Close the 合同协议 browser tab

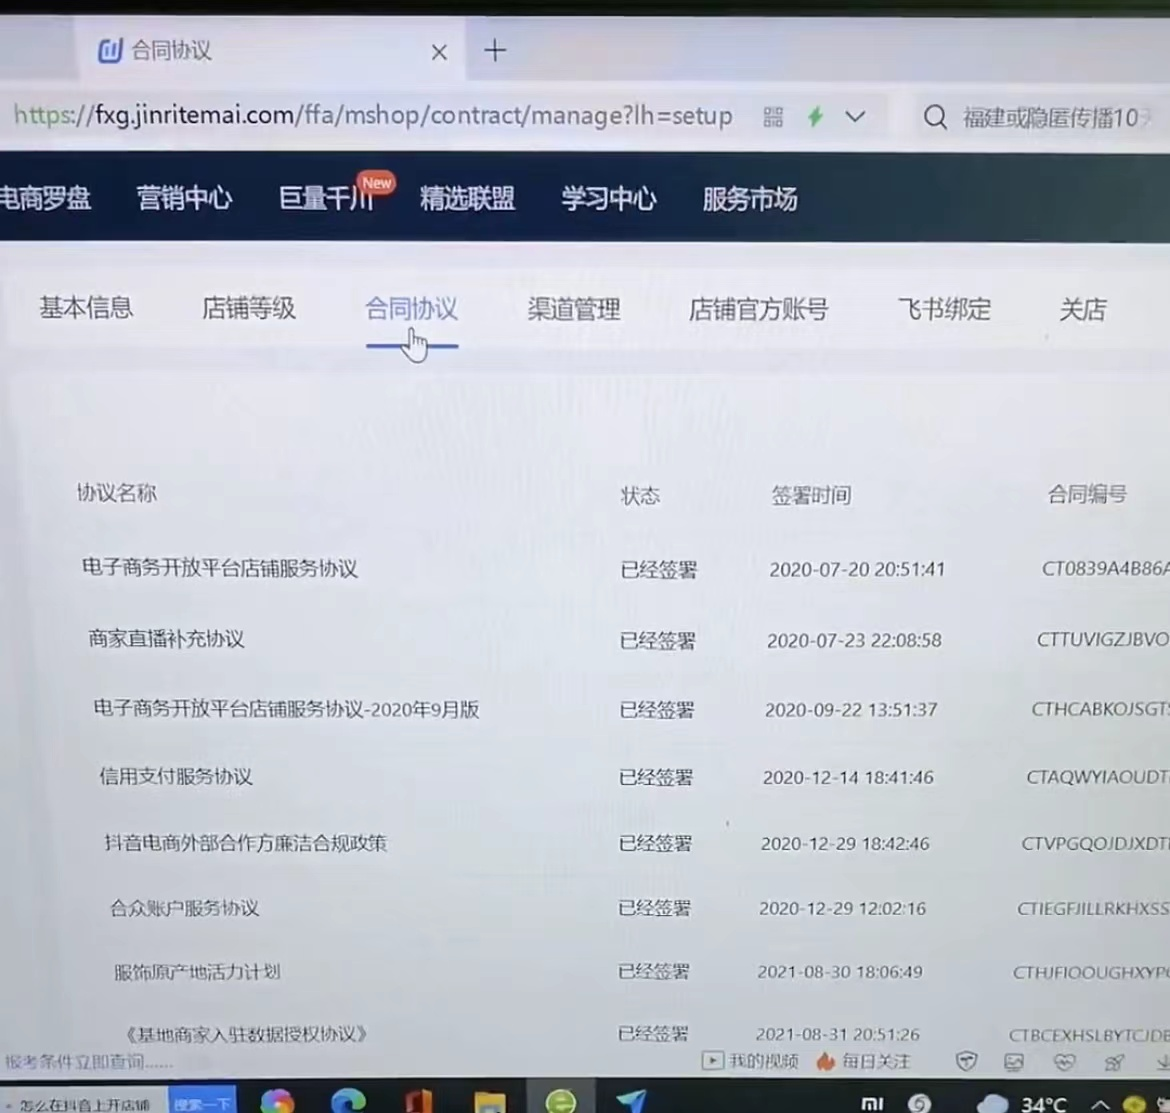pos(439,52)
